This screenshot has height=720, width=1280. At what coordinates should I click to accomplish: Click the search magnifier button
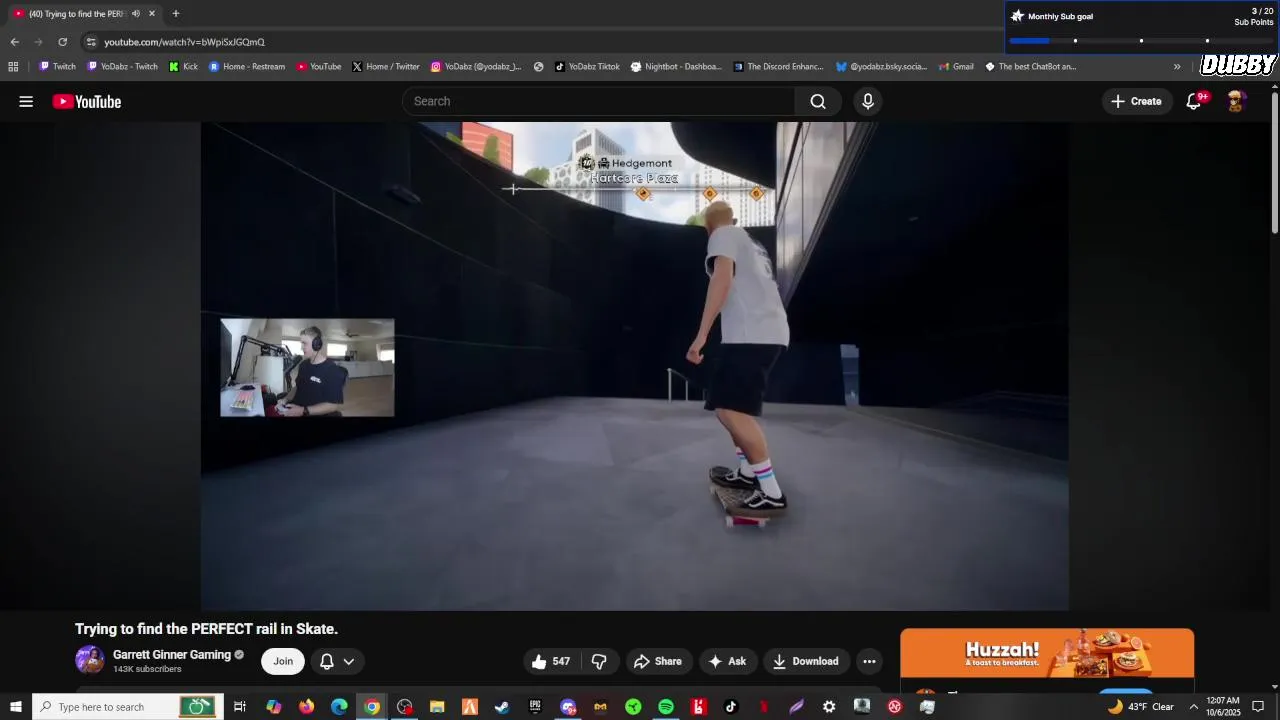pos(818,101)
